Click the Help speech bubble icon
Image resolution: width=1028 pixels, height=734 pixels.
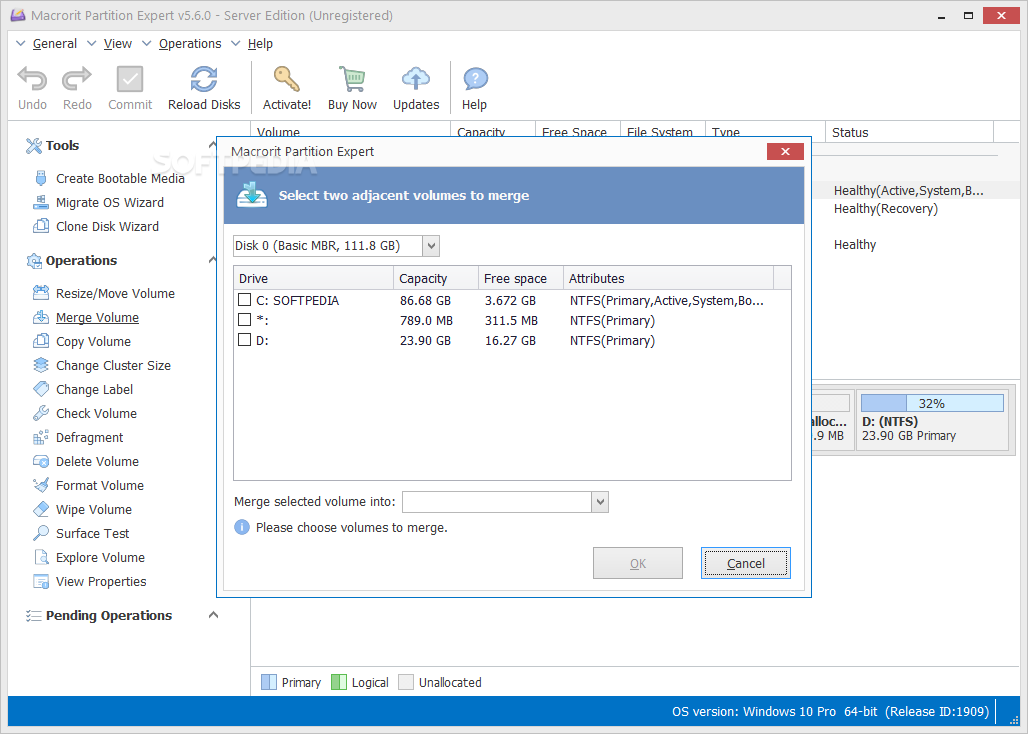coord(475,79)
